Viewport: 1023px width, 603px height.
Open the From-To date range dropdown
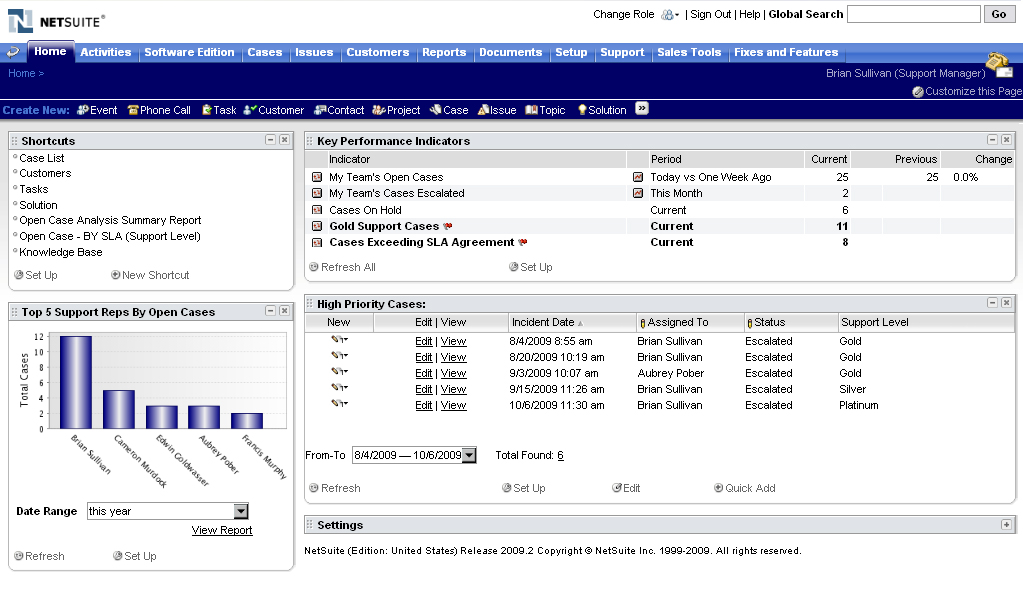pos(470,455)
